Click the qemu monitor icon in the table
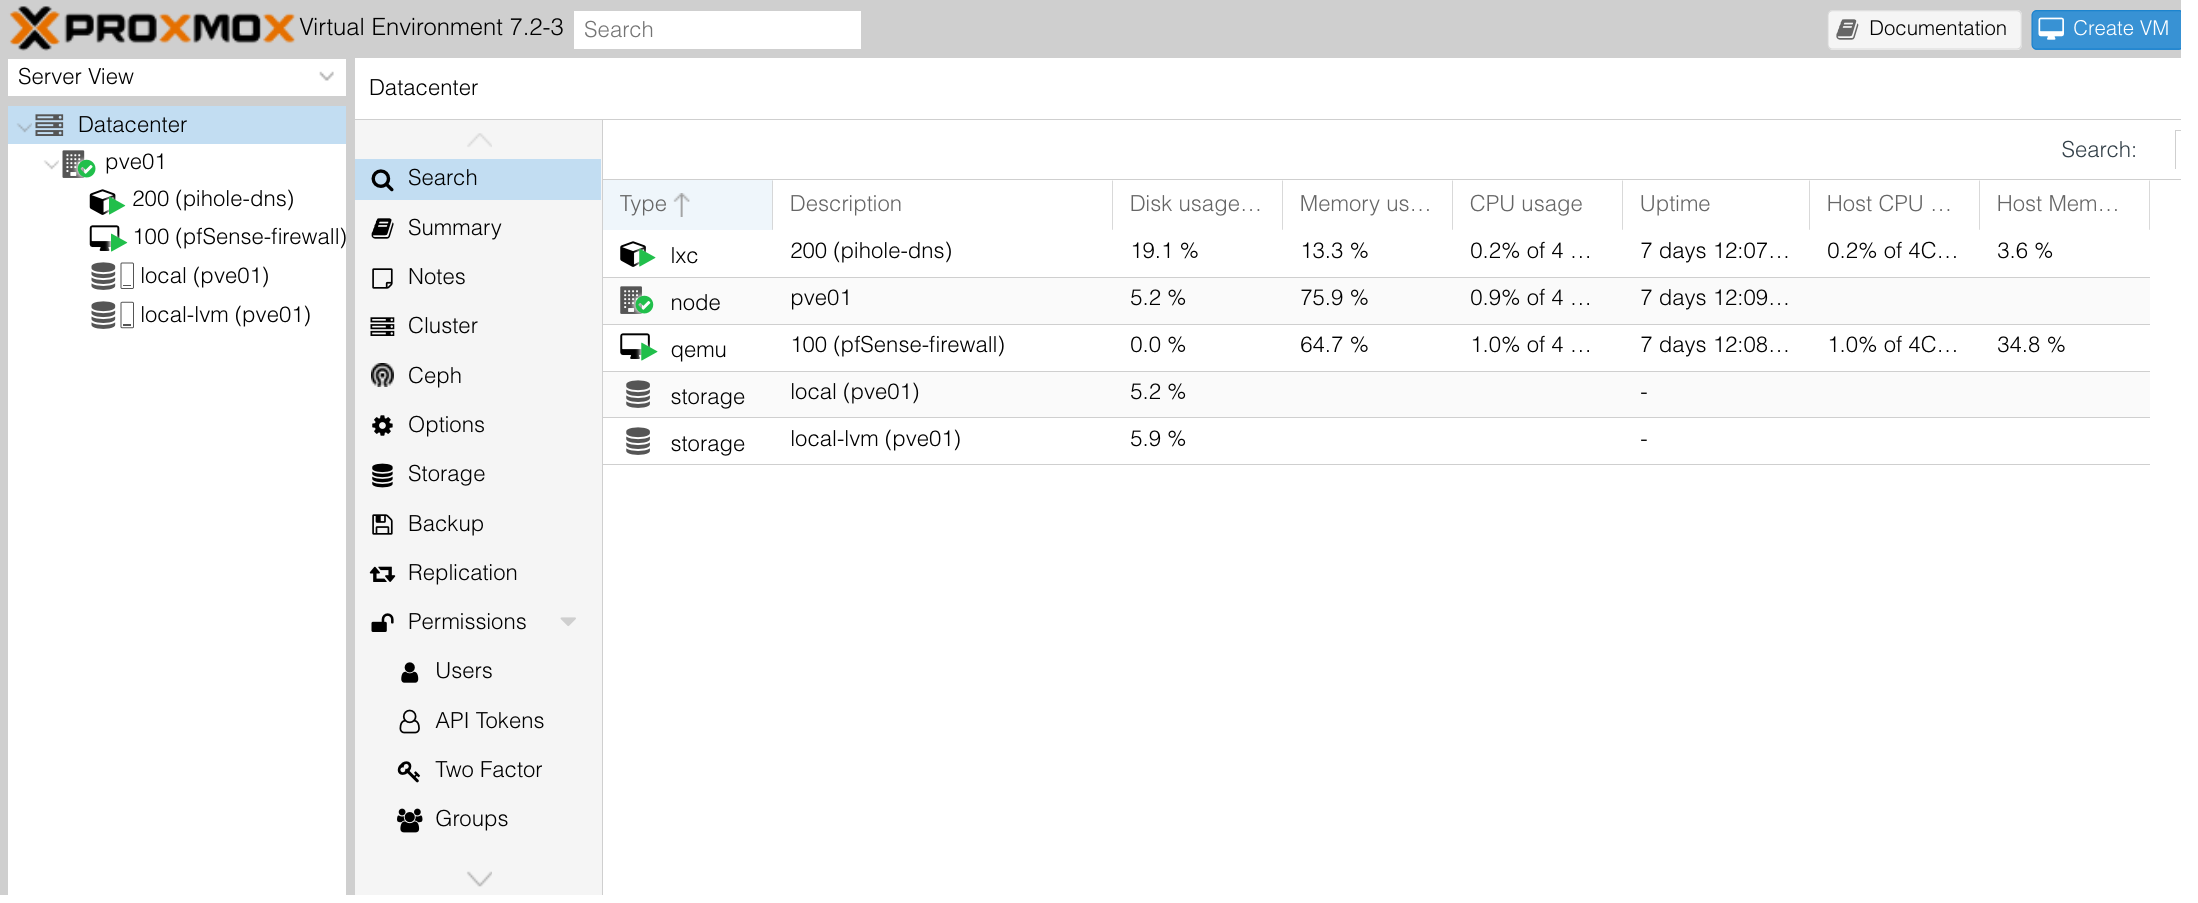This screenshot has height=903, width=2198. pyautogui.click(x=638, y=347)
